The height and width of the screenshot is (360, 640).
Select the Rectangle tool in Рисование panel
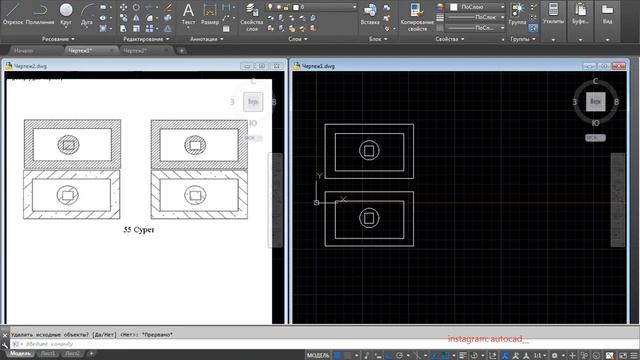(x=103, y=7)
